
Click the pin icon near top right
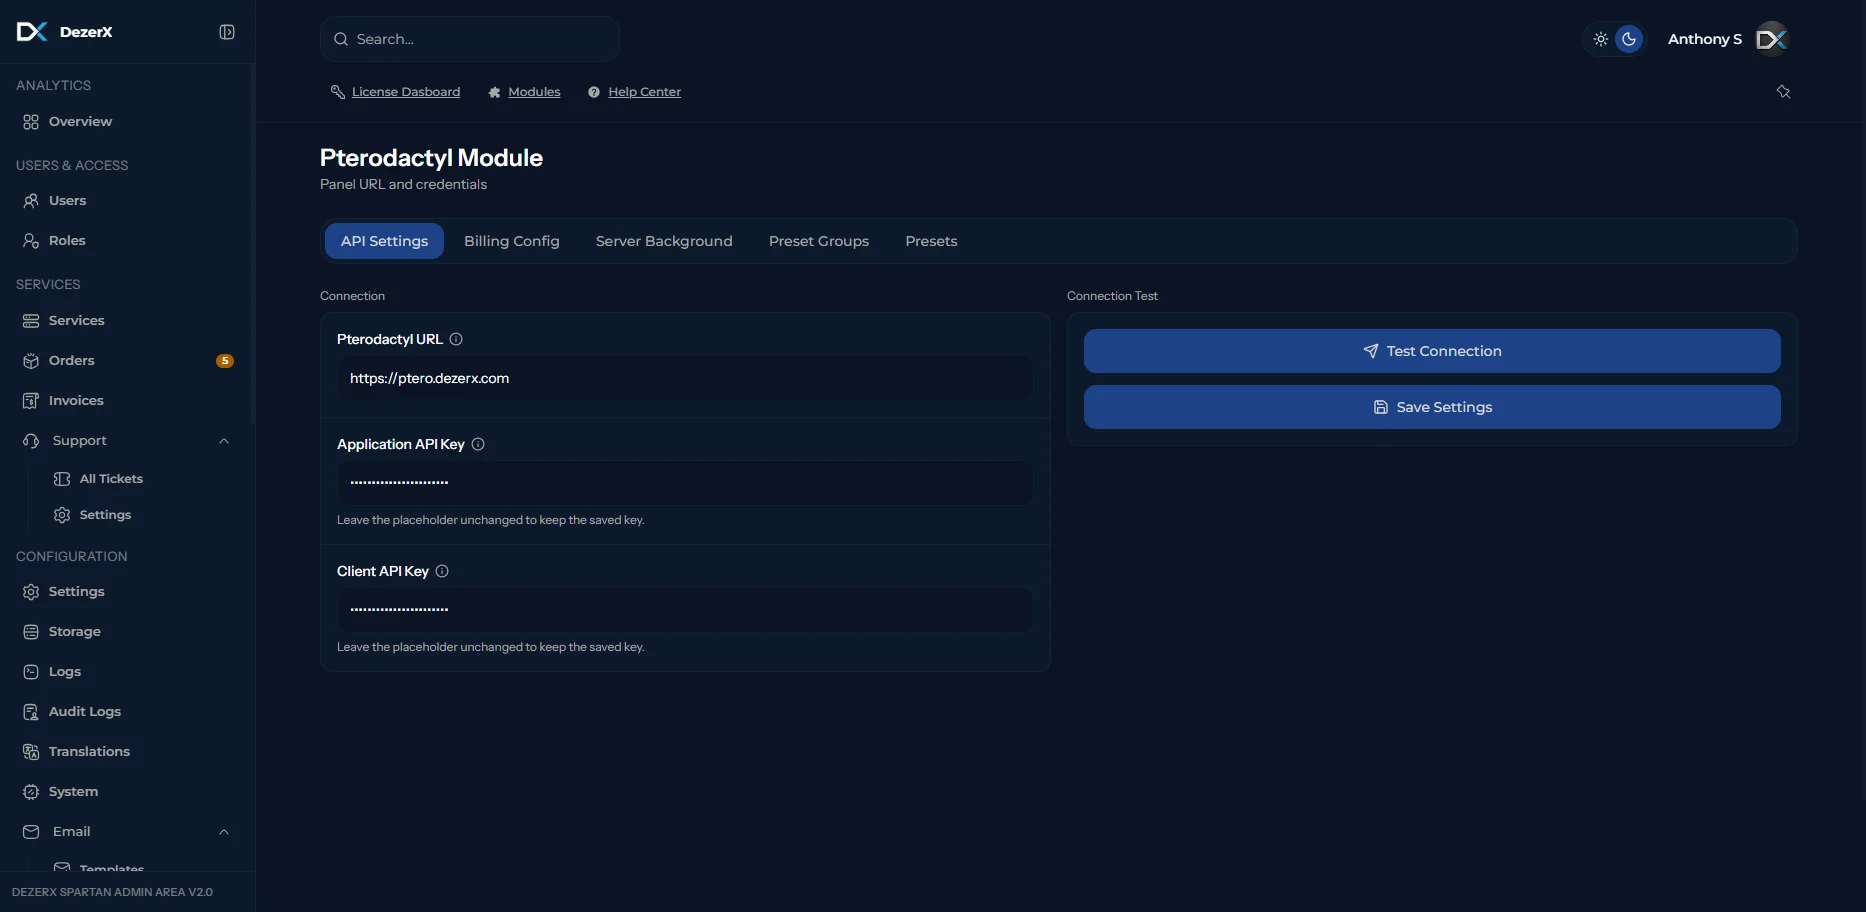pyautogui.click(x=1783, y=92)
